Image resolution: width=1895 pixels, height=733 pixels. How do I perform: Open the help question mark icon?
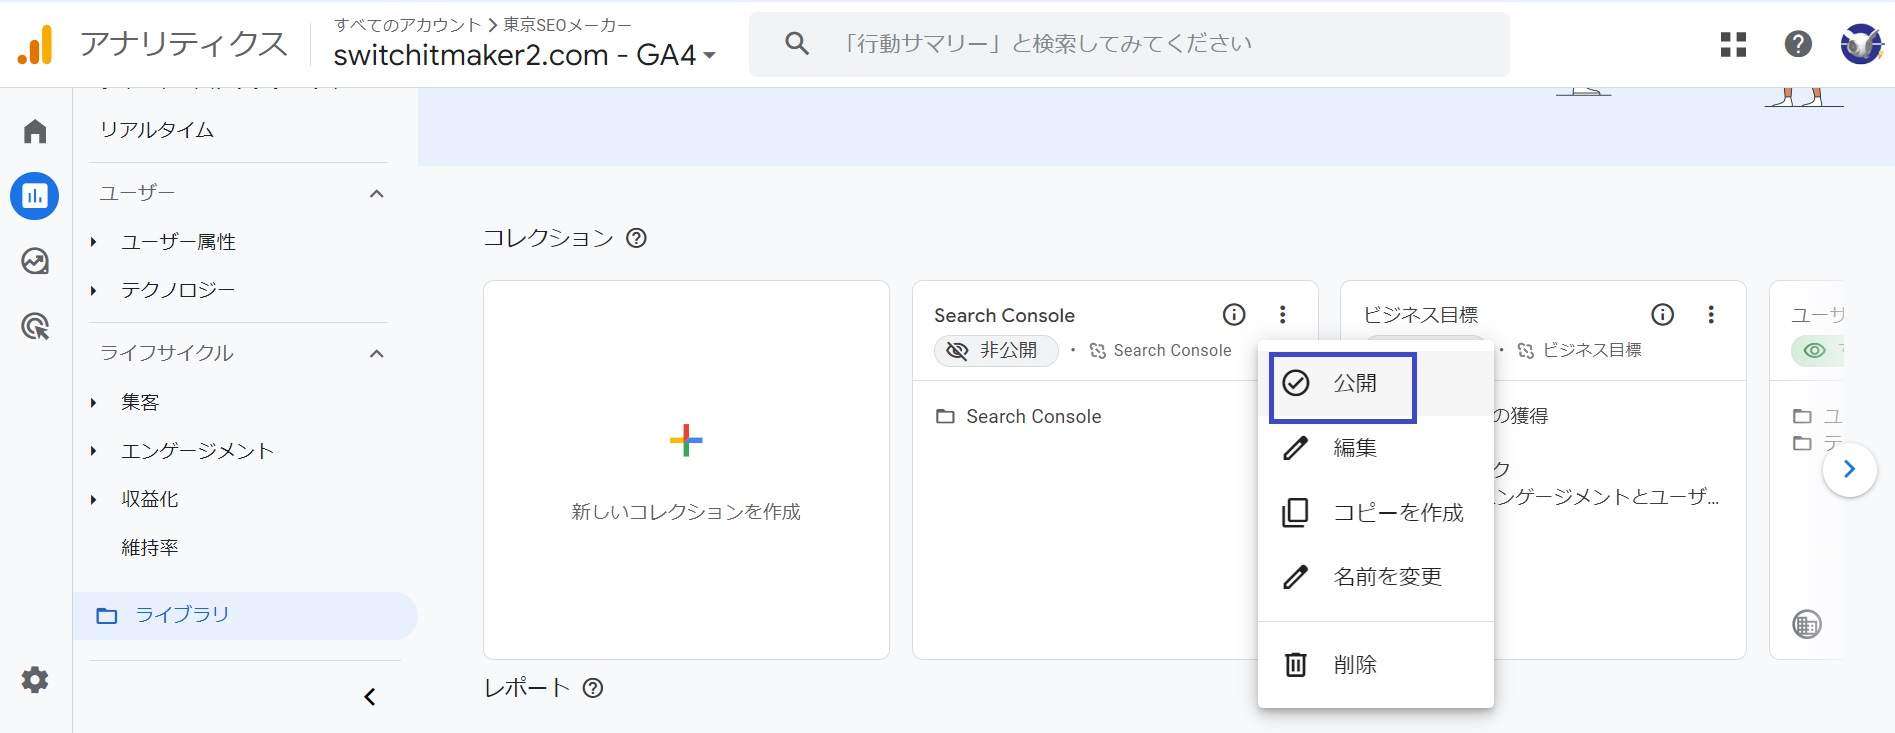[1798, 44]
